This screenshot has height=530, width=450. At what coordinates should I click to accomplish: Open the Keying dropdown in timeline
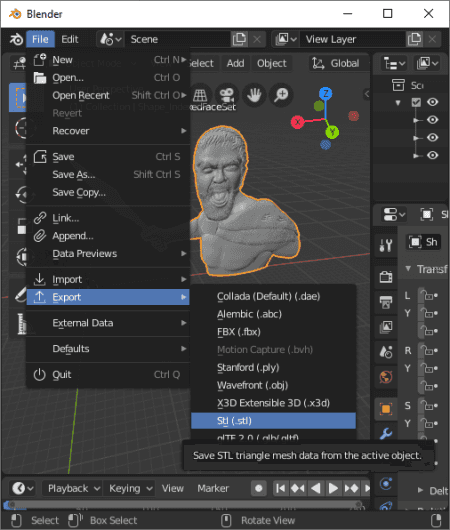coord(131,488)
